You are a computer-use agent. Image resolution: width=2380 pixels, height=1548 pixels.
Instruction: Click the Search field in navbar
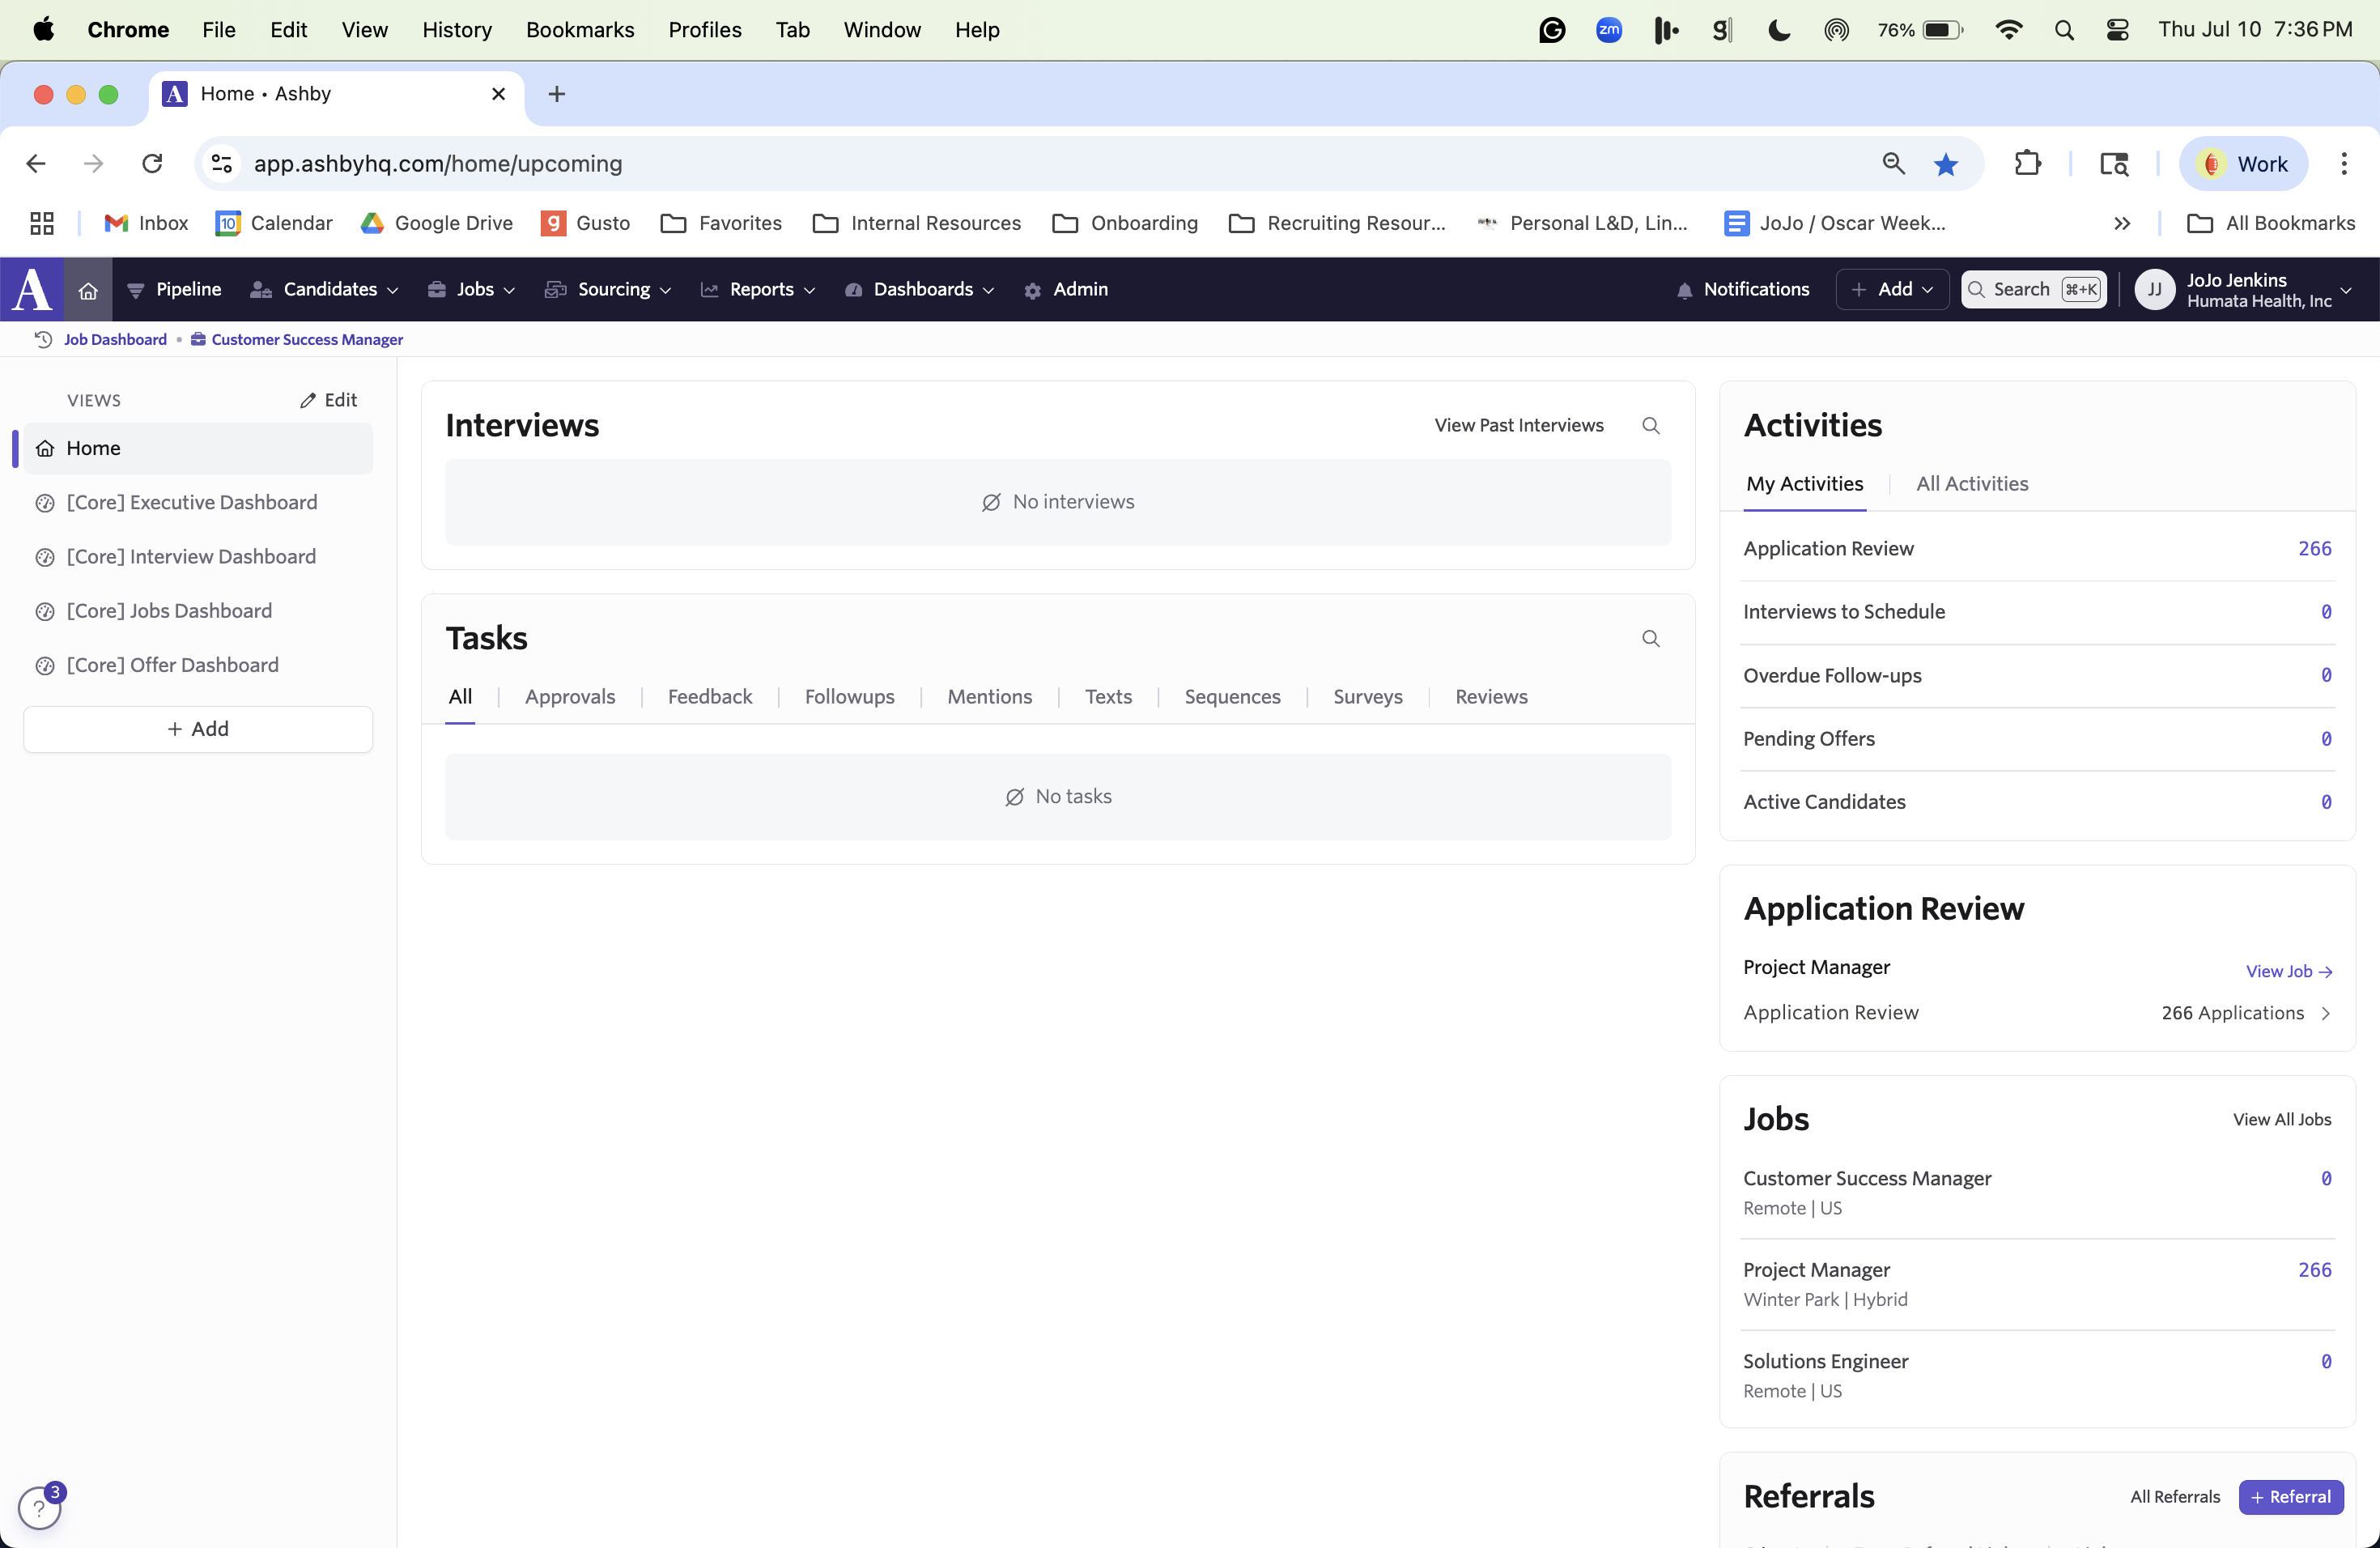(2033, 290)
